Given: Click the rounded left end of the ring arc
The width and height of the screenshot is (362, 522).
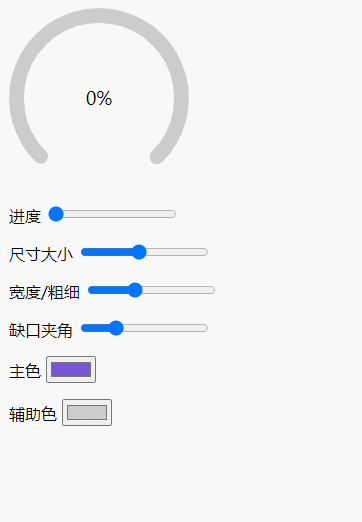Looking at the screenshot, I should (x=41, y=156).
